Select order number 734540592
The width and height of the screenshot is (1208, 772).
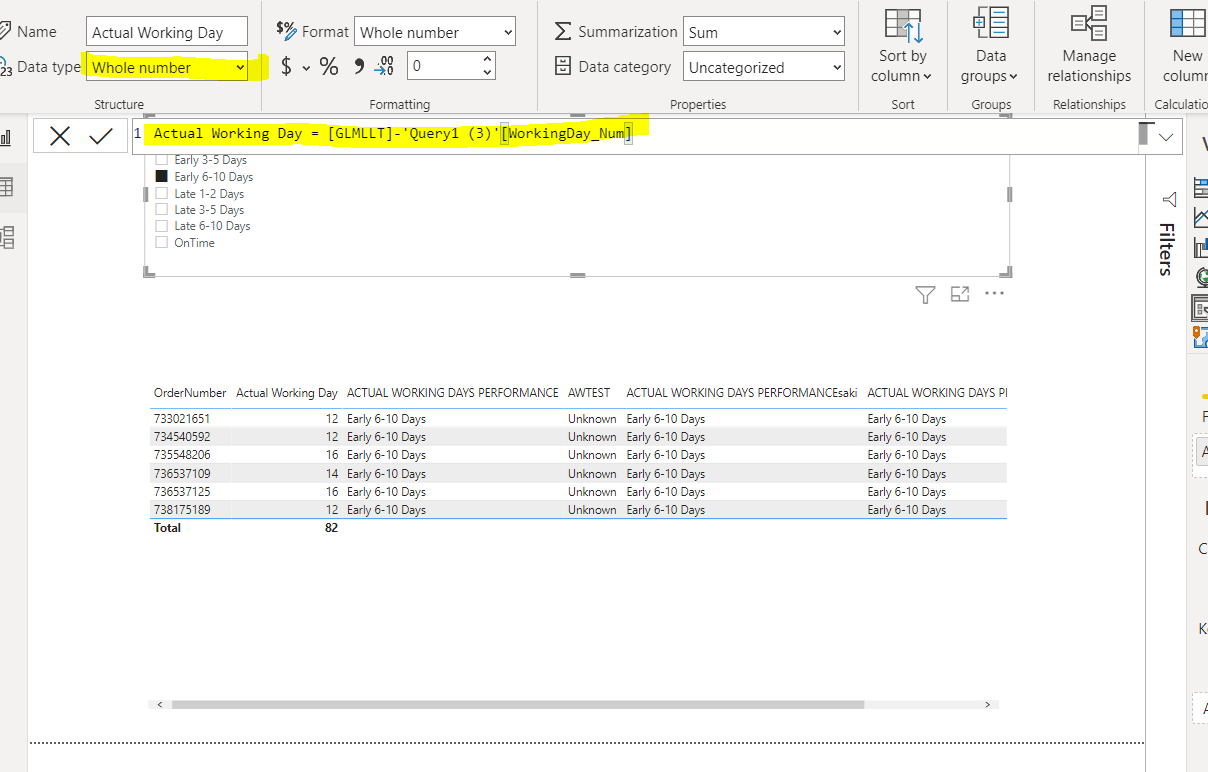182,437
